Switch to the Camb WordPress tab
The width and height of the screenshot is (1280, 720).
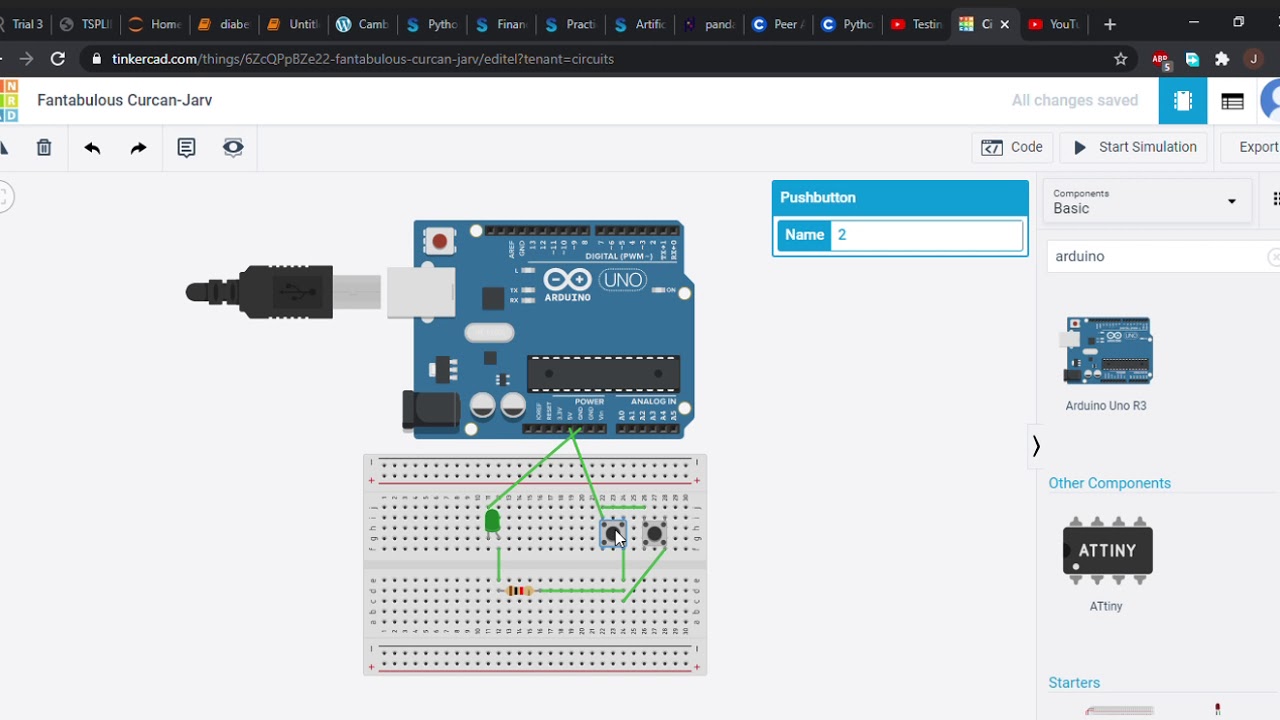(x=362, y=24)
